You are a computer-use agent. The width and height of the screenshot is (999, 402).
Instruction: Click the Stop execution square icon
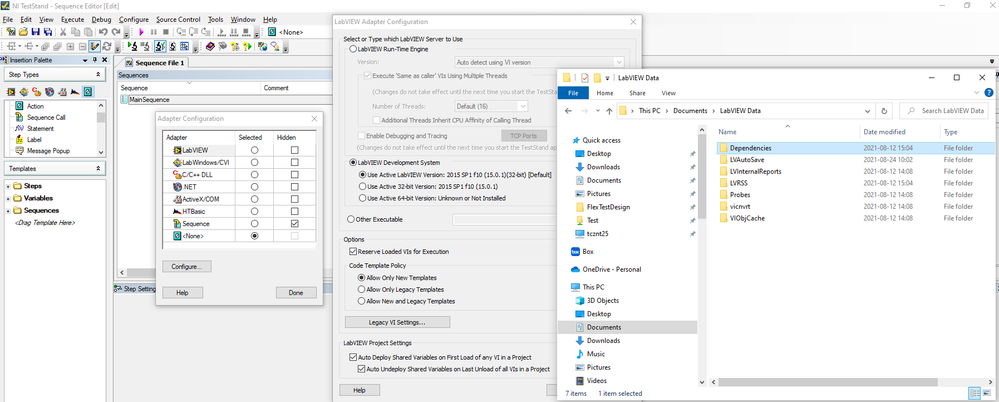166,32
